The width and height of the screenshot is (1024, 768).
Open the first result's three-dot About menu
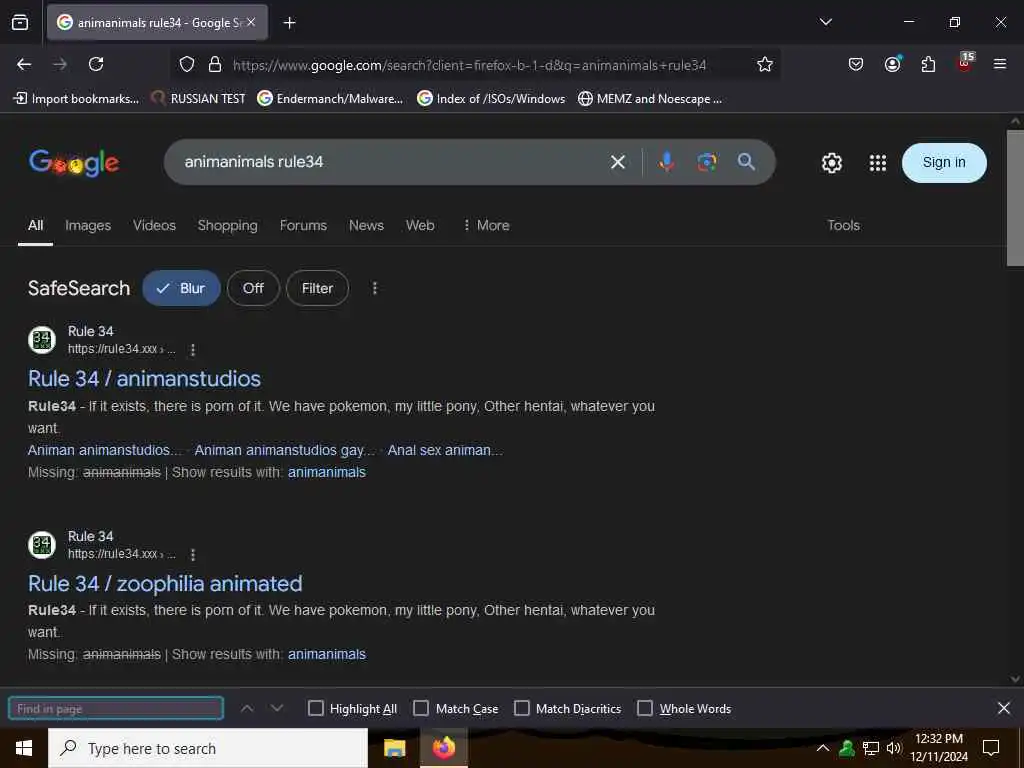tap(192, 350)
